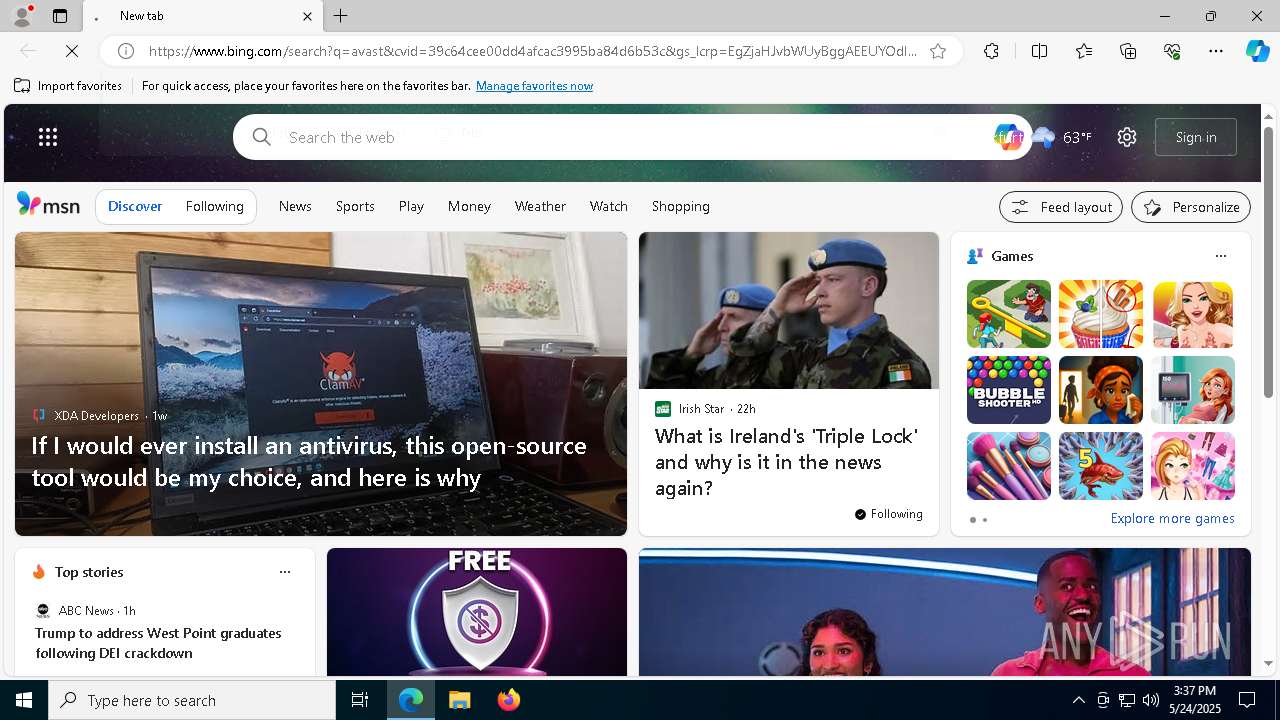Open Collections icon in toolbar

tap(1128, 51)
